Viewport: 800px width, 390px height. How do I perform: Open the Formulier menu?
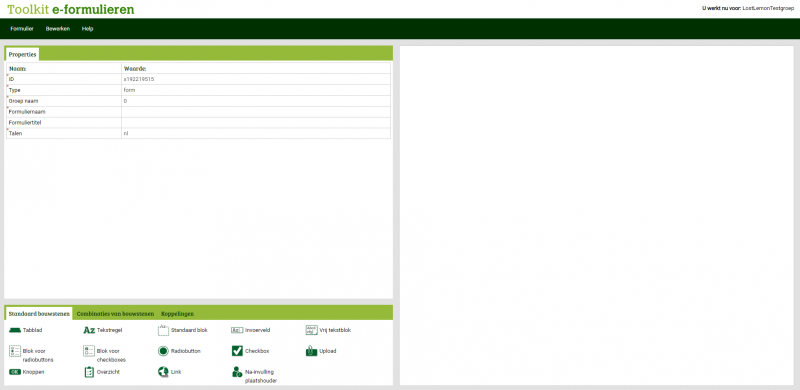[x=22, y=29]
